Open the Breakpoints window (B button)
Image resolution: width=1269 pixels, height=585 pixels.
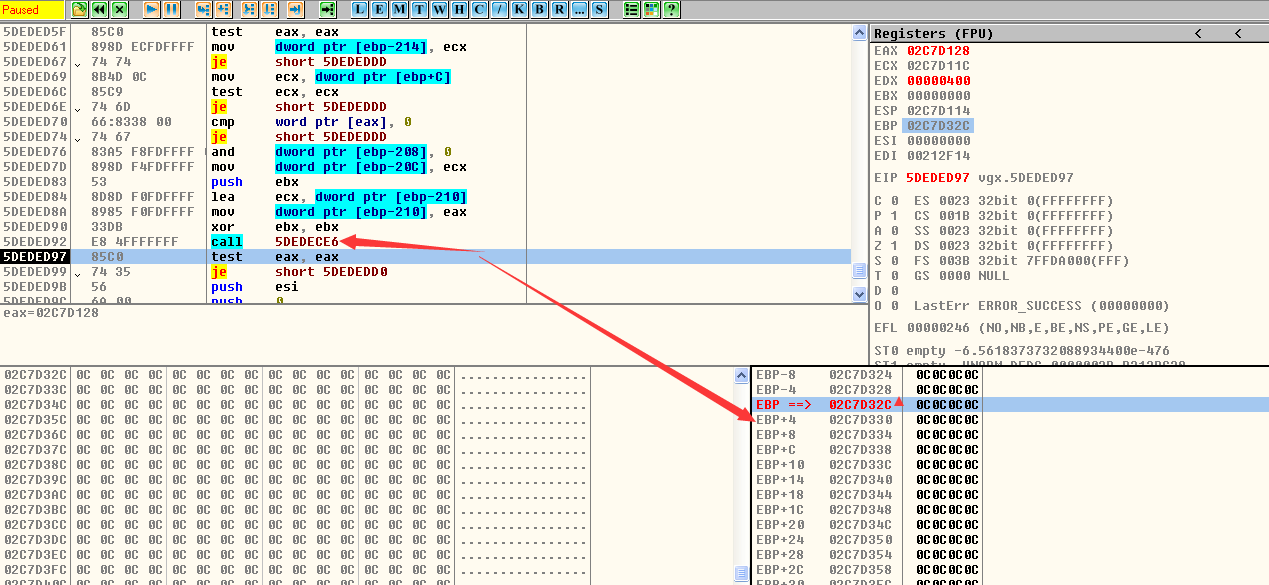pos(540,10)
